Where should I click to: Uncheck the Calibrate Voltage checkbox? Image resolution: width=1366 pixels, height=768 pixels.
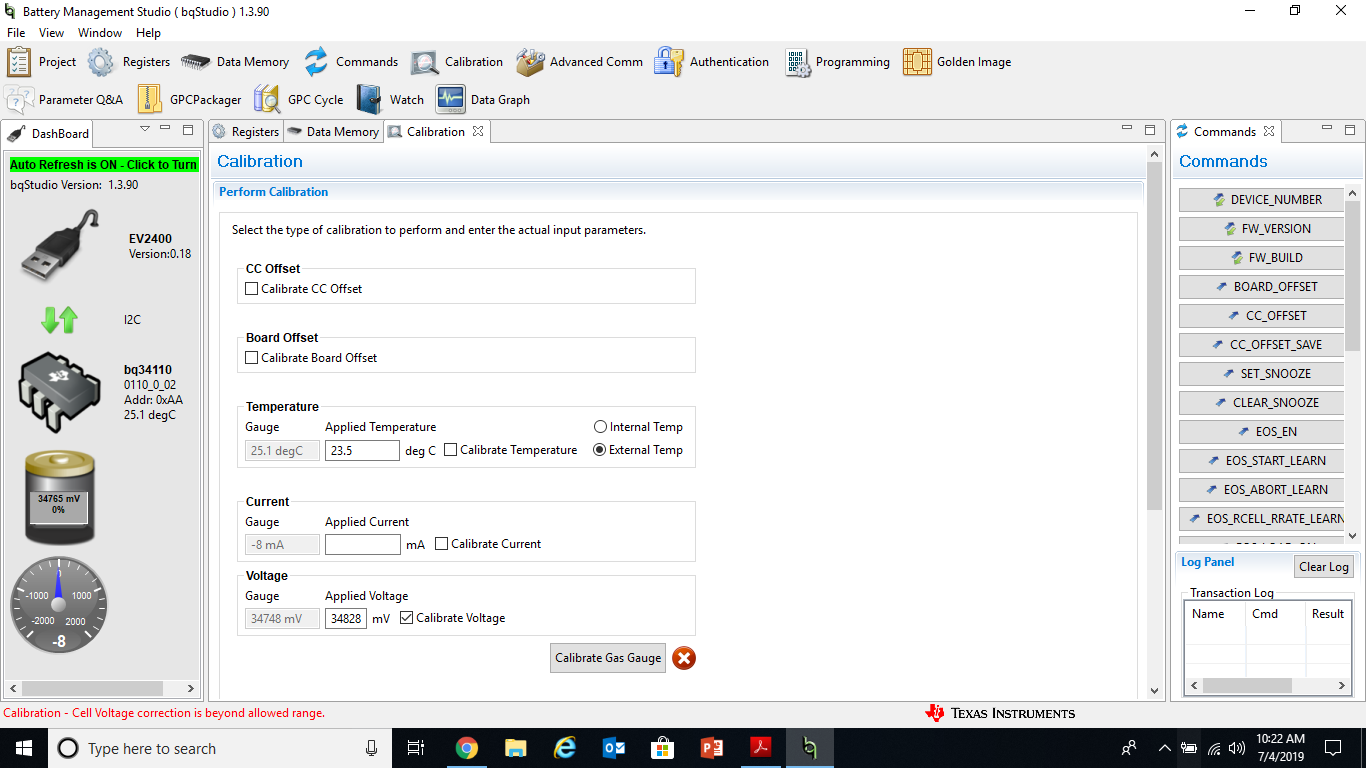(407, 618)
